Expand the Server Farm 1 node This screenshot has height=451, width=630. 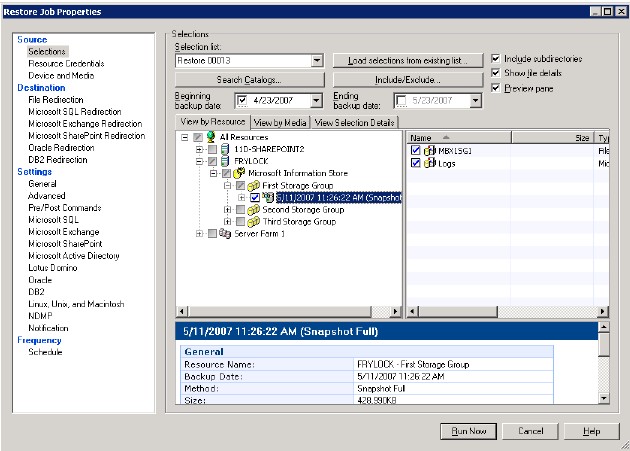199,234
